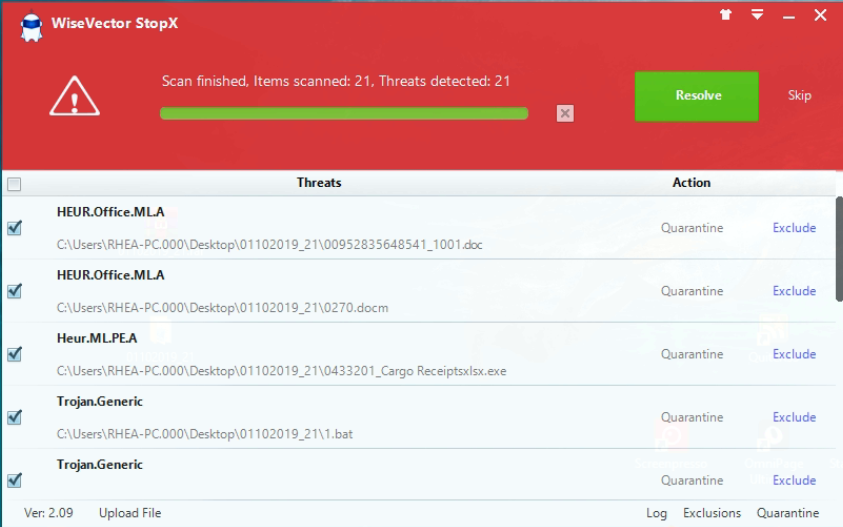Open the Quarantine link in footer
Image resolution: width=843 pixels, height=527 pixels.
(x=788, y=513)
